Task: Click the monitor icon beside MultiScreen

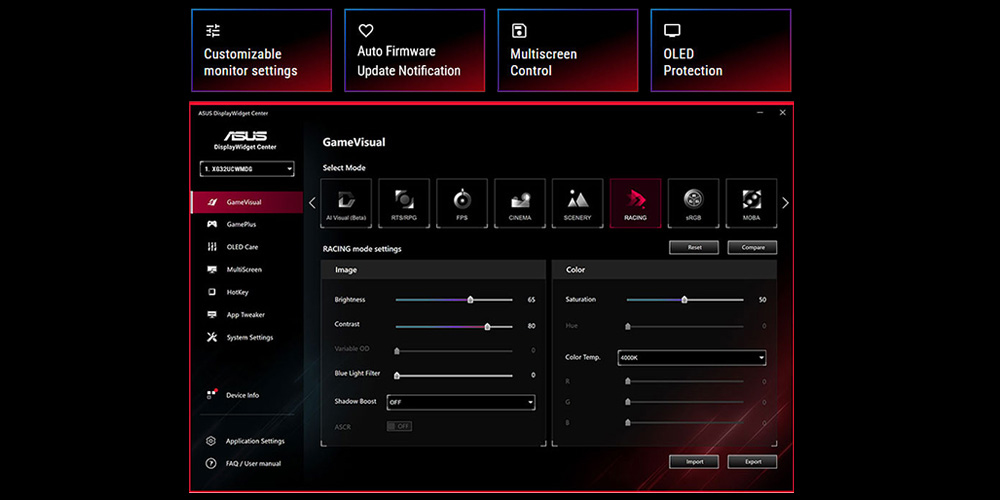Action: (212, 270)
